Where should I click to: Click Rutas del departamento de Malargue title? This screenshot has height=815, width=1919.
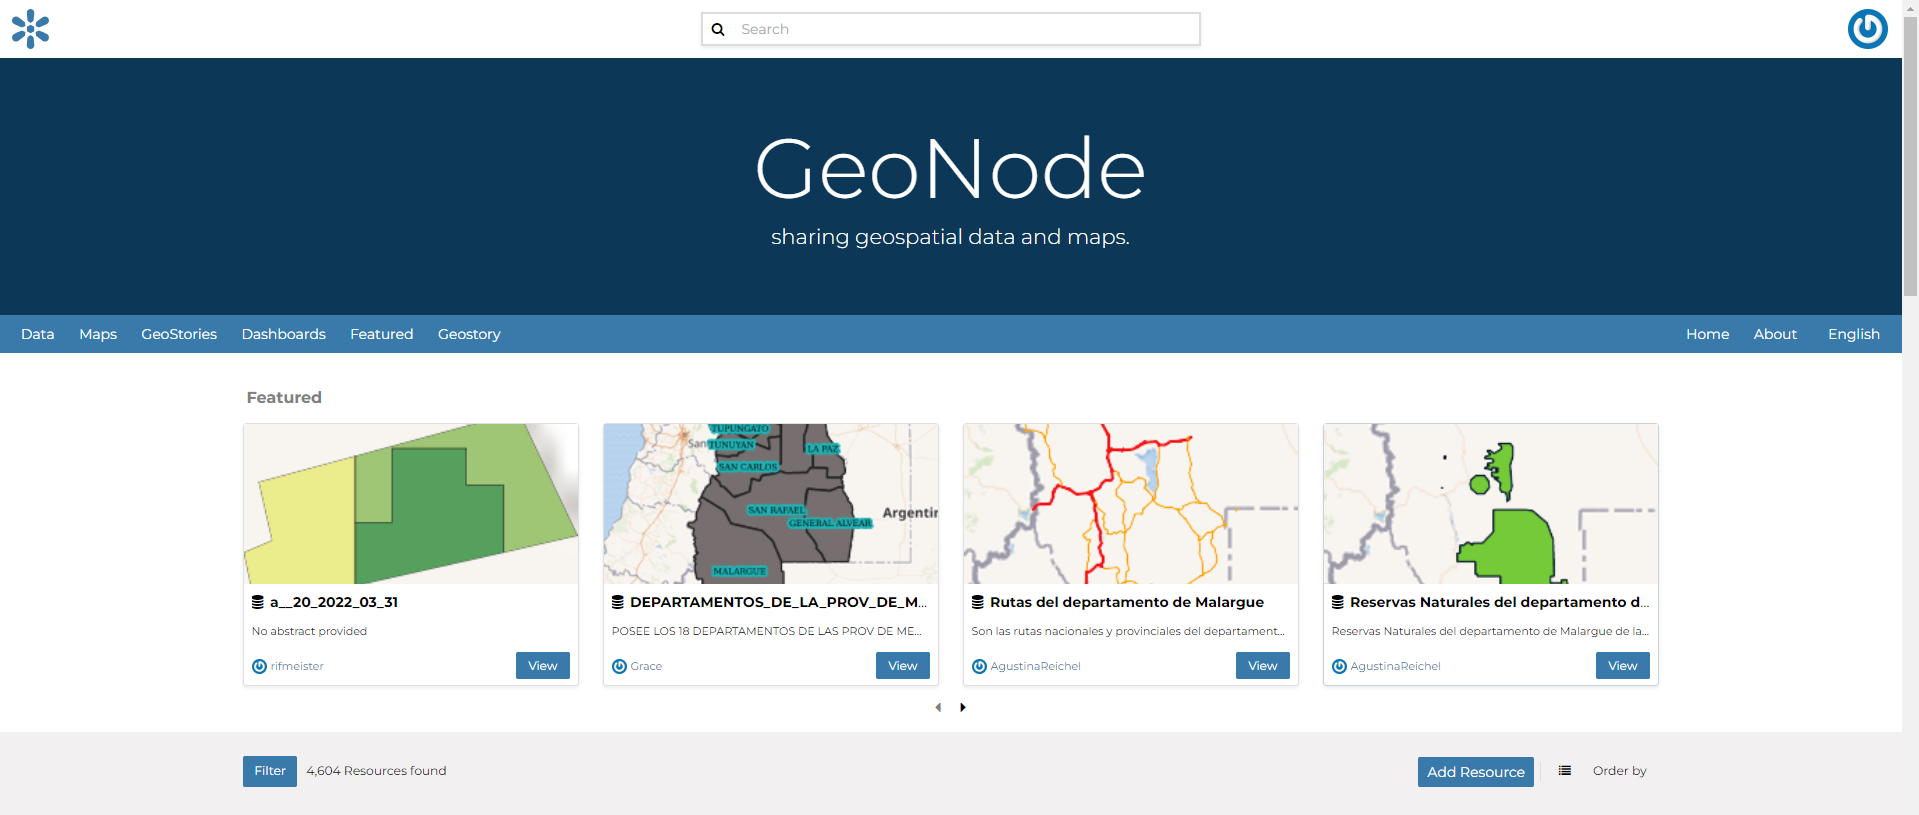coord(1127,602)
